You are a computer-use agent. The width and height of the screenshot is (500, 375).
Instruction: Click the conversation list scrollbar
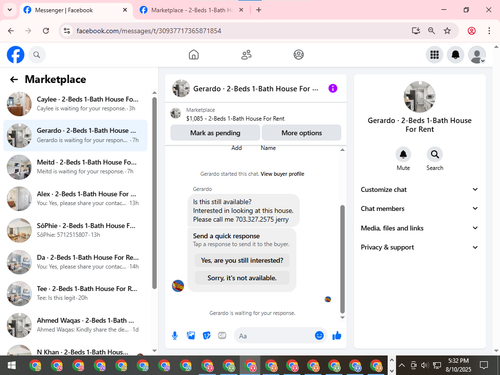pyautogui.click(x=154, y=193)
